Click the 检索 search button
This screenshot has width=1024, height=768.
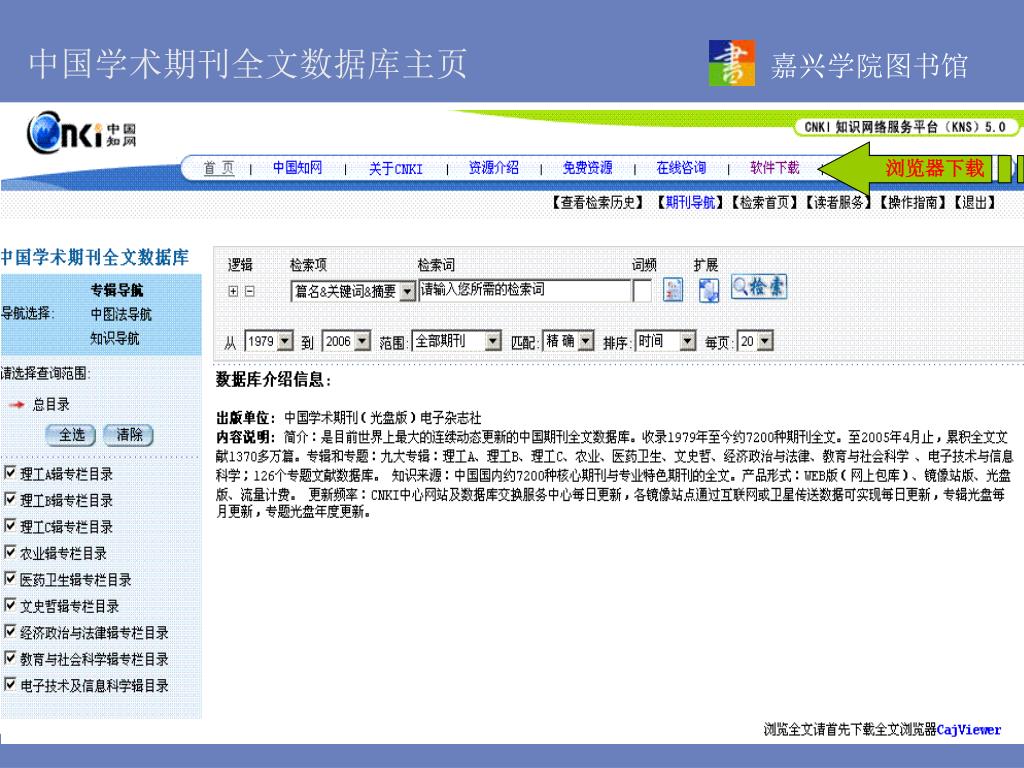[759, 287]
